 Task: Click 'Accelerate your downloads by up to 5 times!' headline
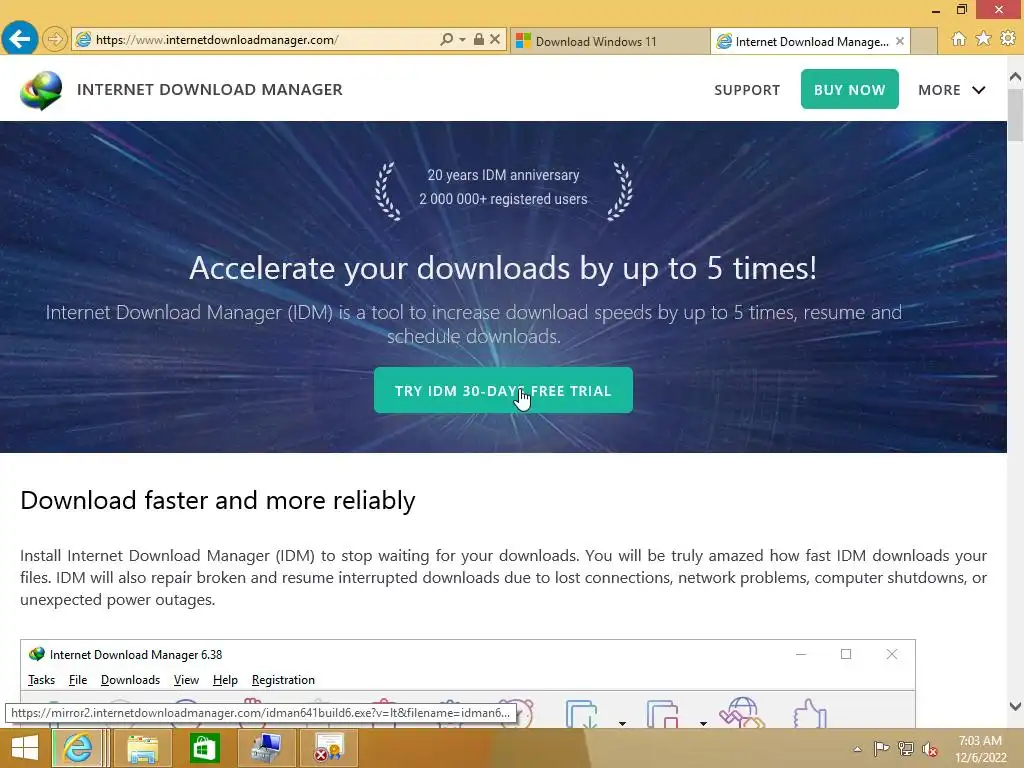pos(503,268)
